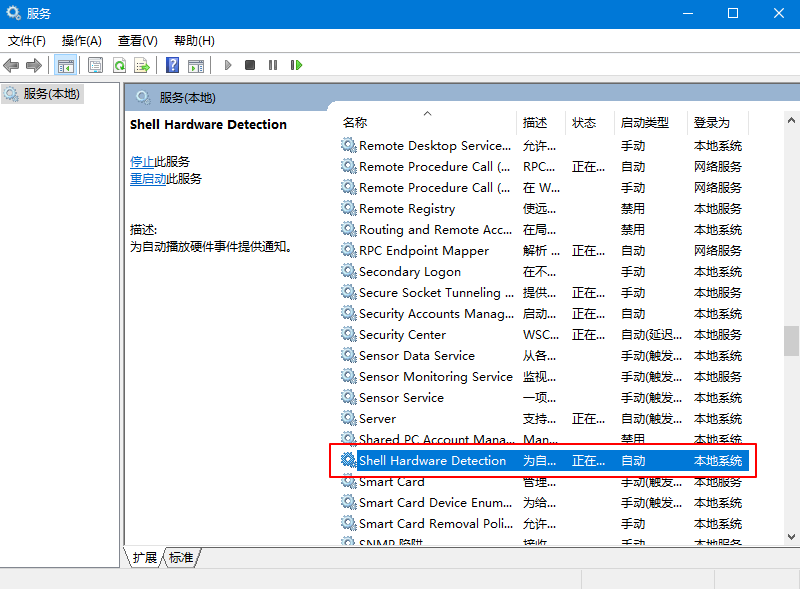Click the 重启动 service link
800x589 pixels.
(x=148, y=179)
